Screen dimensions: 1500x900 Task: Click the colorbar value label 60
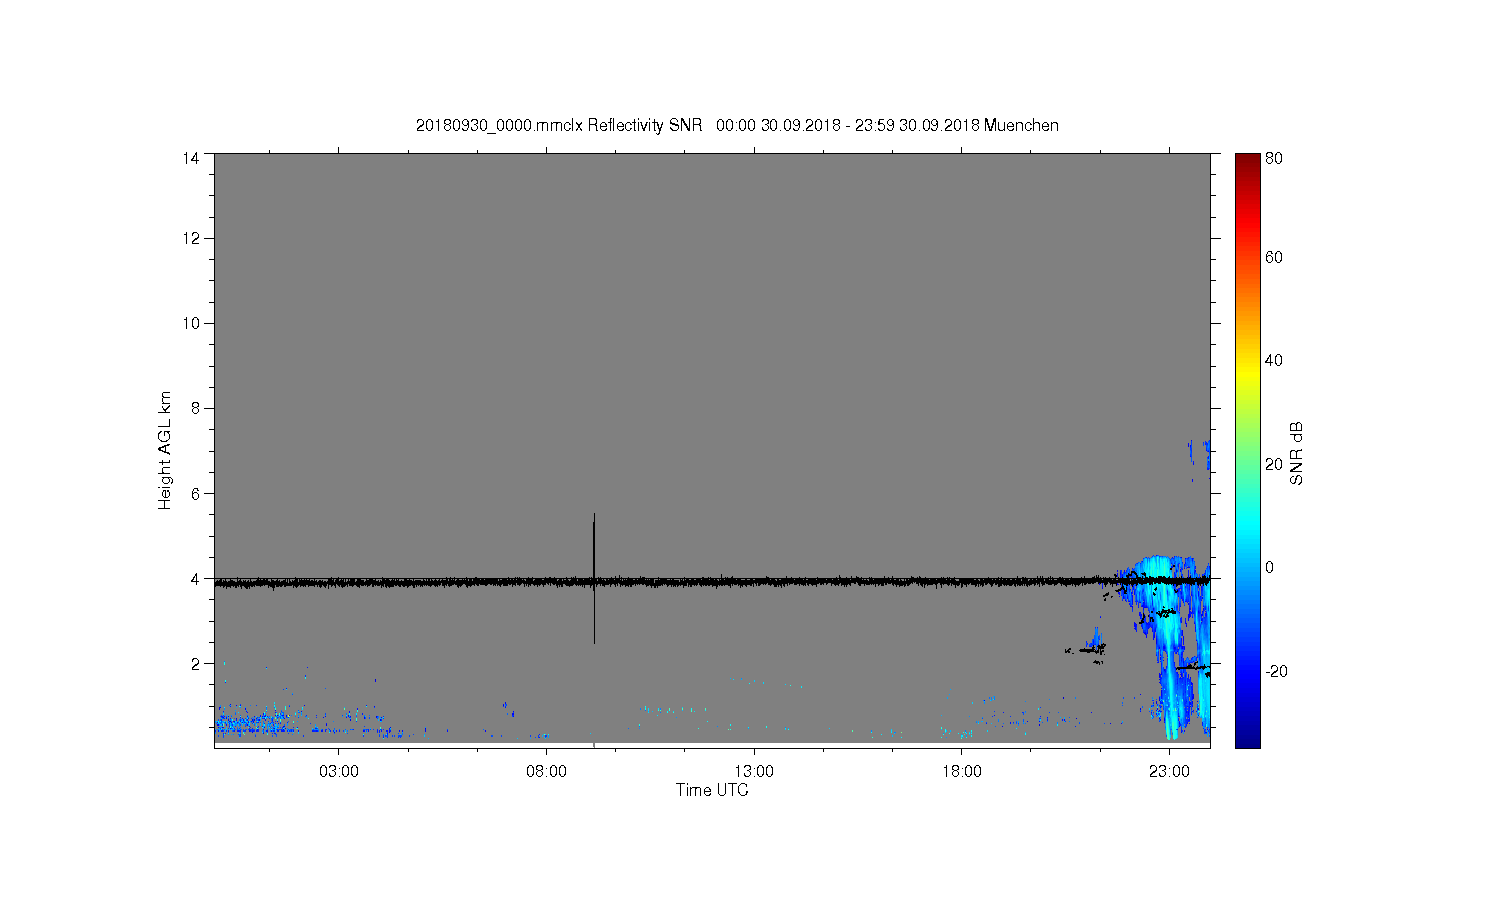1274,257
